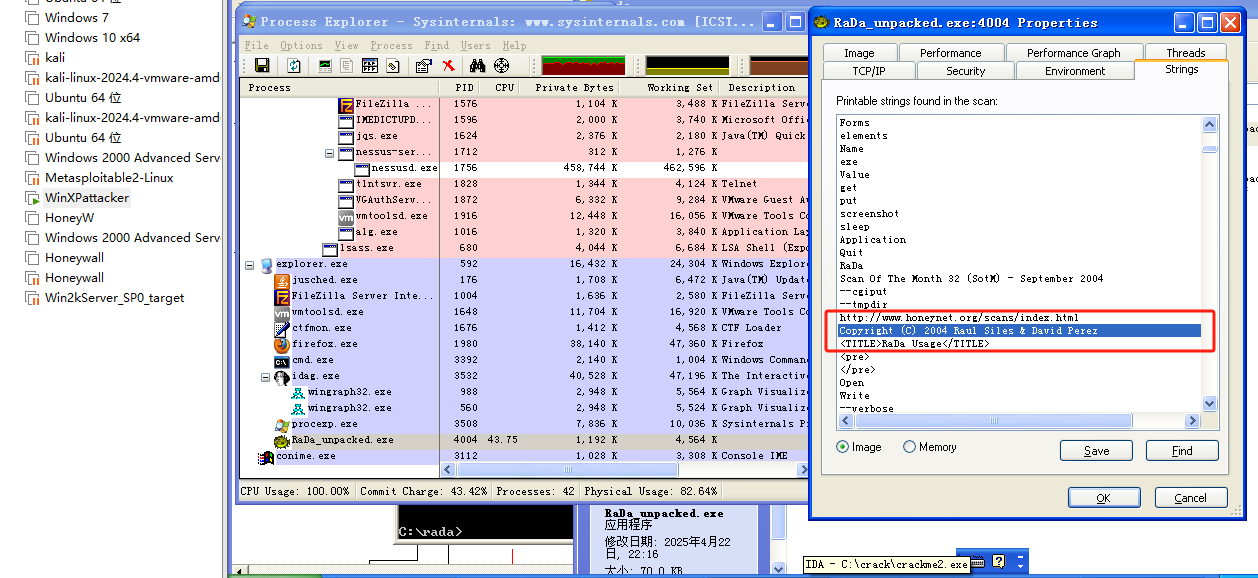1258x578 pixels.
Task: Select the Memory radio button
Action: [x=909, y=447]
